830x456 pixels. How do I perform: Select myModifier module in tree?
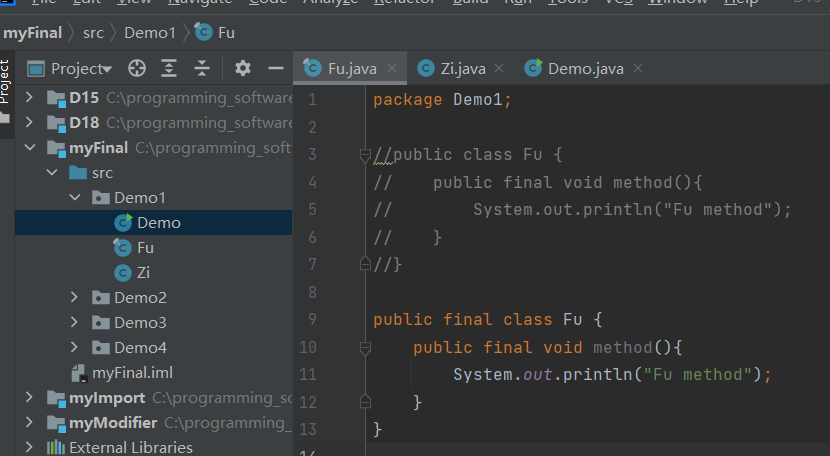153,423
